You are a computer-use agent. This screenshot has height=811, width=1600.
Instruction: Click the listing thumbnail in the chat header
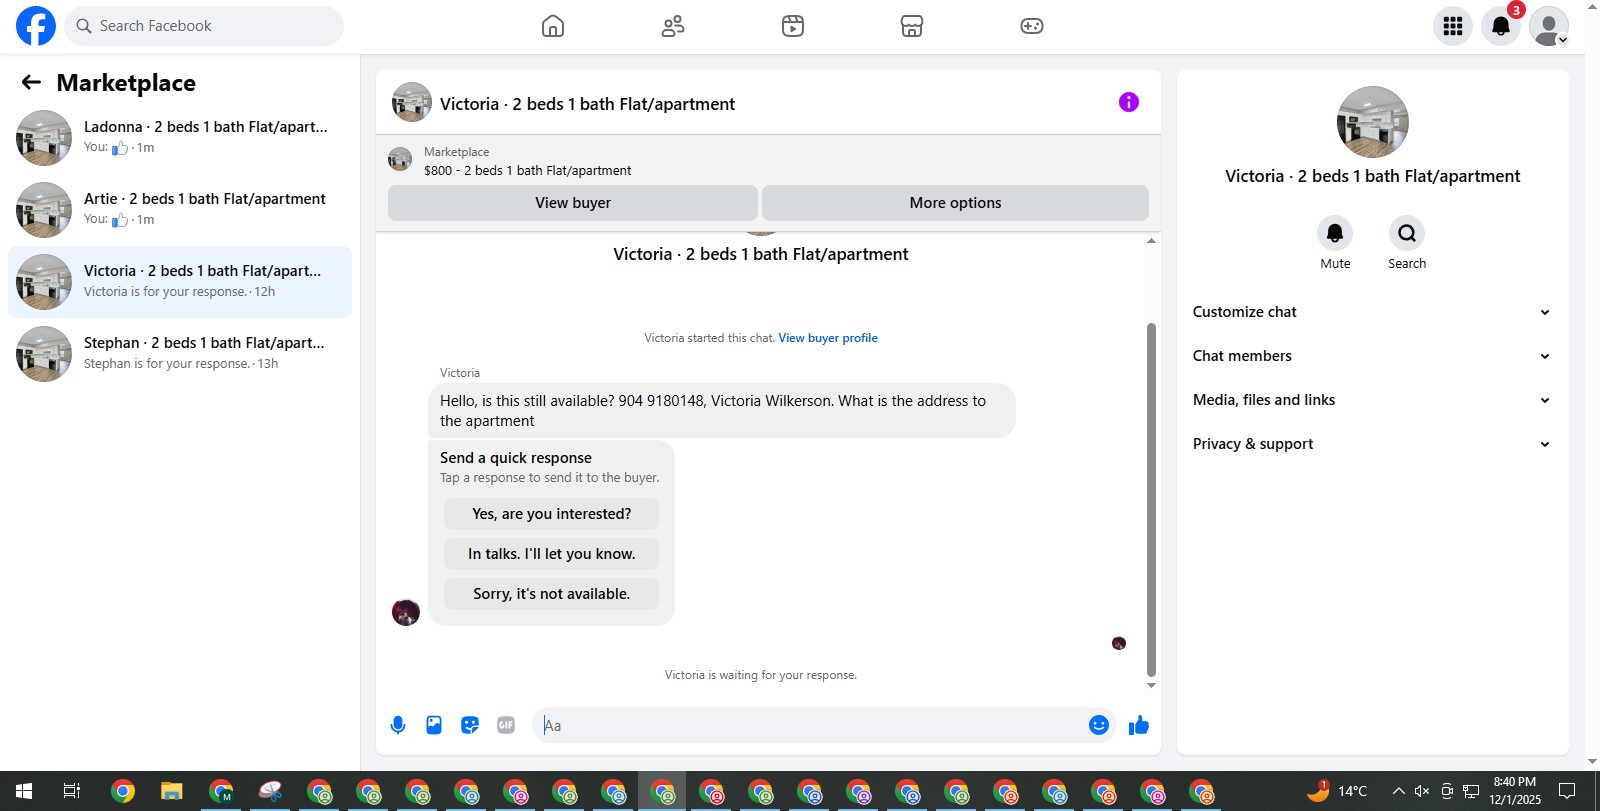click(412, 102)
